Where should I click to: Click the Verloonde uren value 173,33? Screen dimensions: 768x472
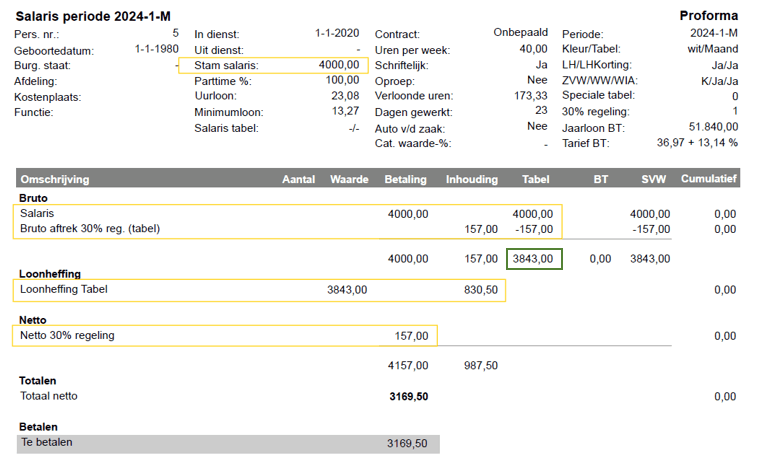coord(530,95)
